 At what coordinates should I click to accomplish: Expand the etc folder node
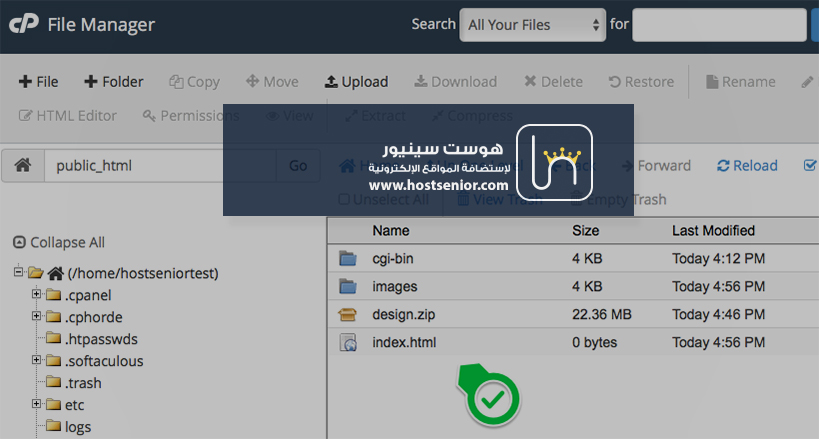pyautogui.click(x=36, y=403)
